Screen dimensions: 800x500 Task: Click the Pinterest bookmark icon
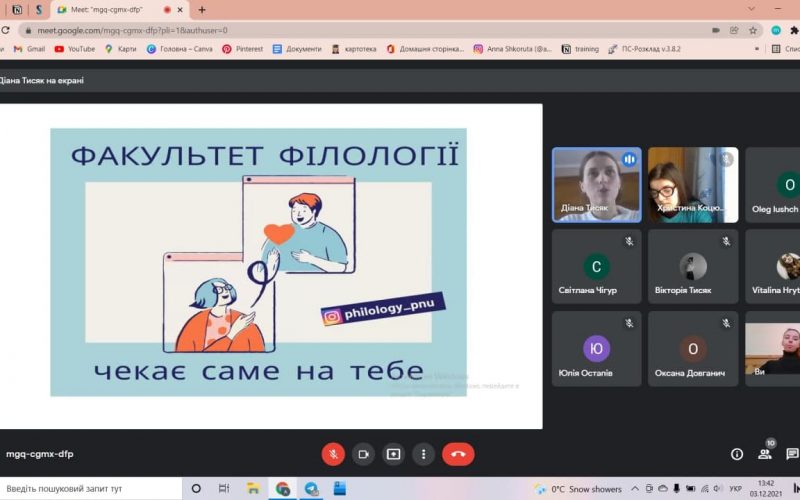[227, 49]
